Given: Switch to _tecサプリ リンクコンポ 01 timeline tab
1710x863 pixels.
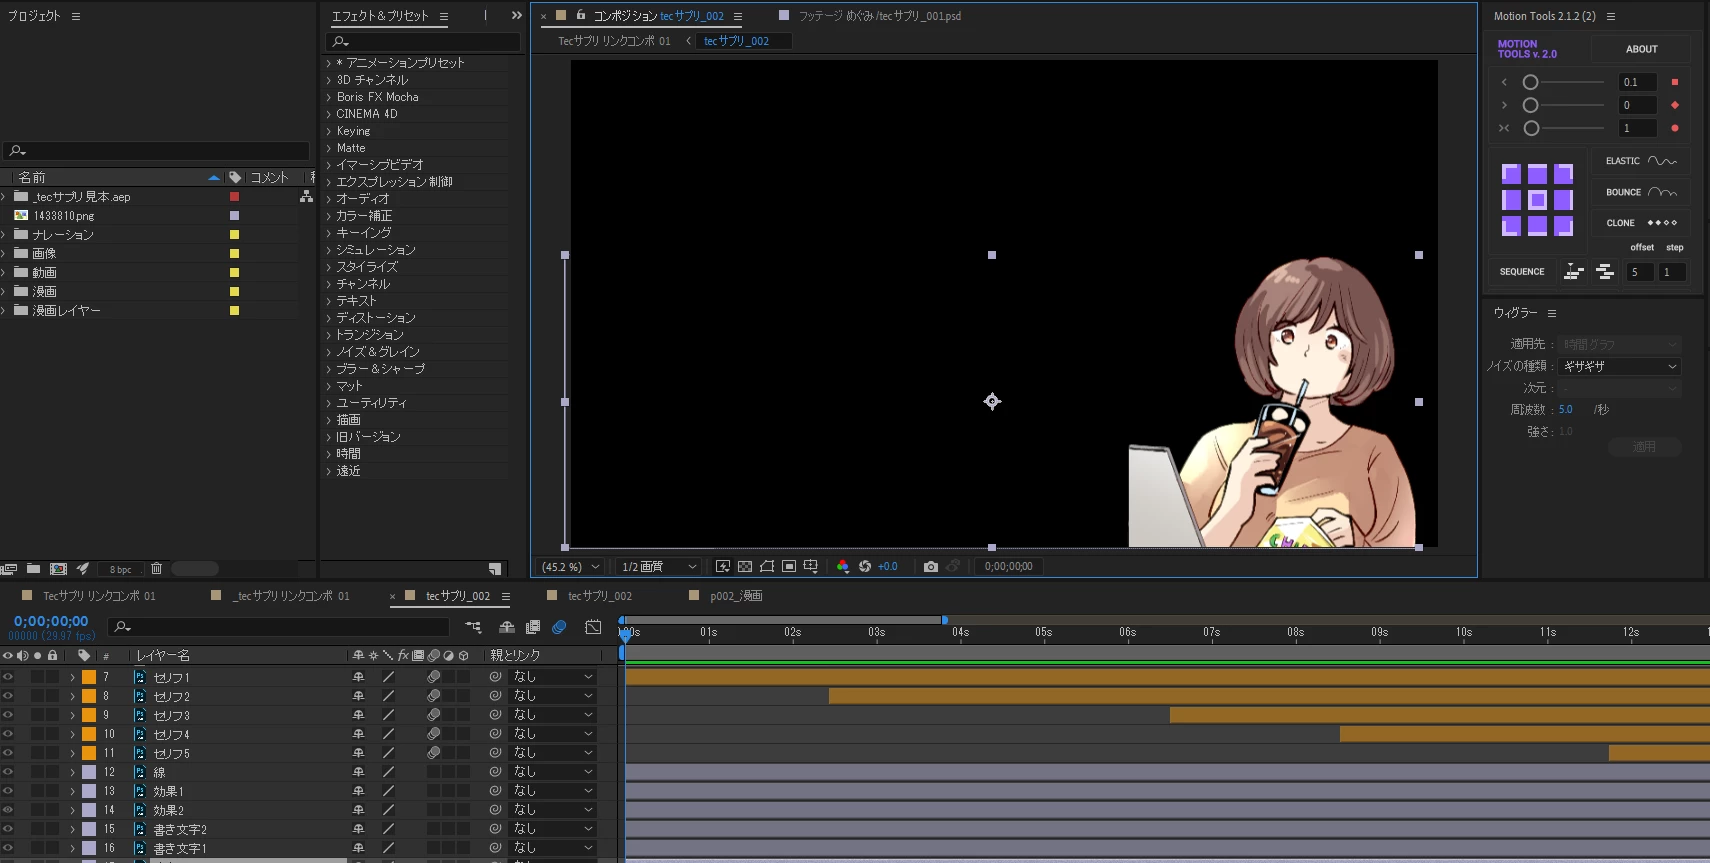Looking at the screenshot, I should pyautogui.click(x=291, y=596).
